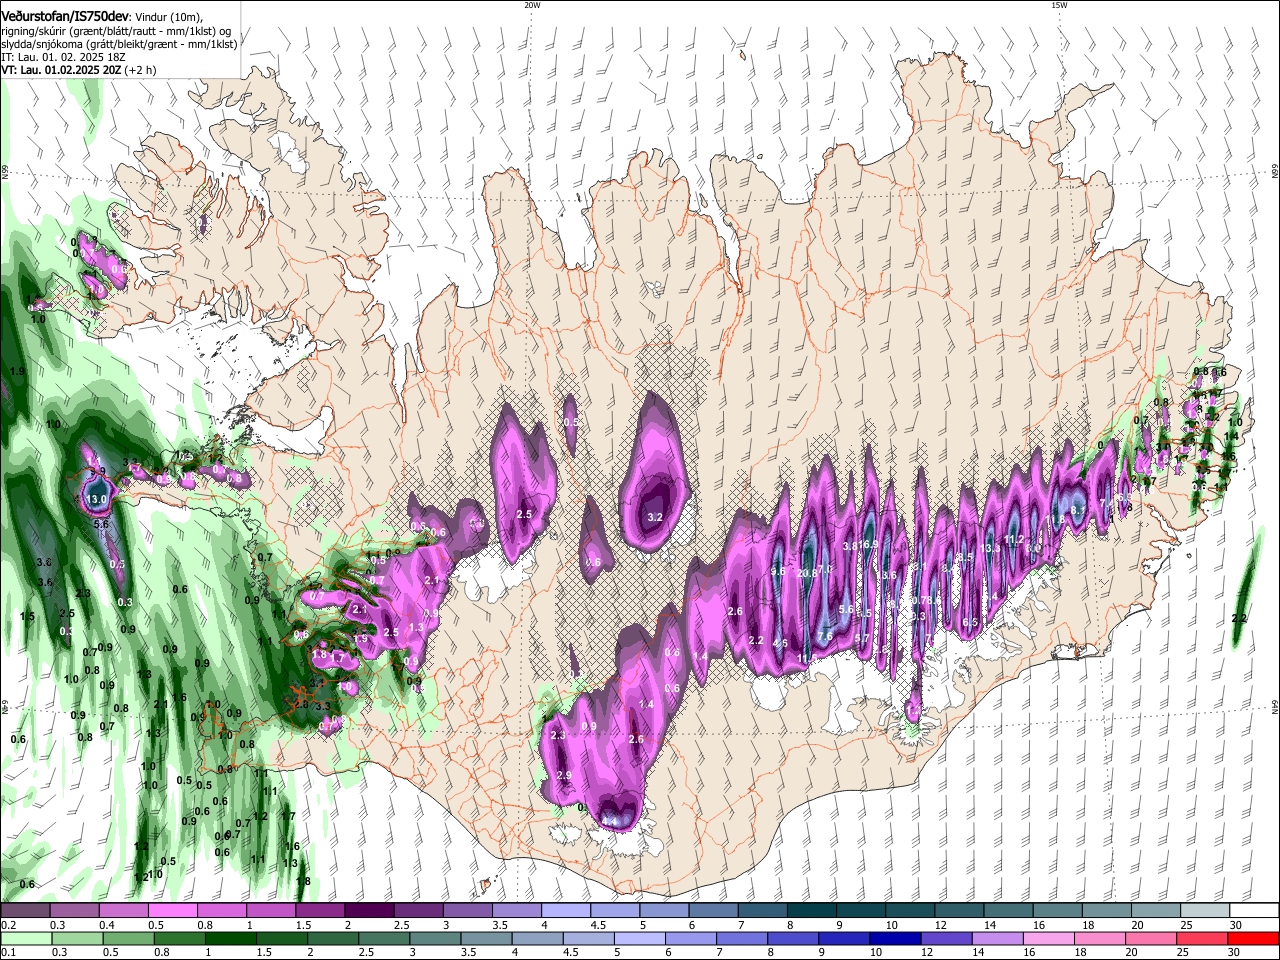Viewport: 1280px width, 960px height.
Task: Click the Veðurstofan/IS750dev title text
Action: (x=64, y=17)
